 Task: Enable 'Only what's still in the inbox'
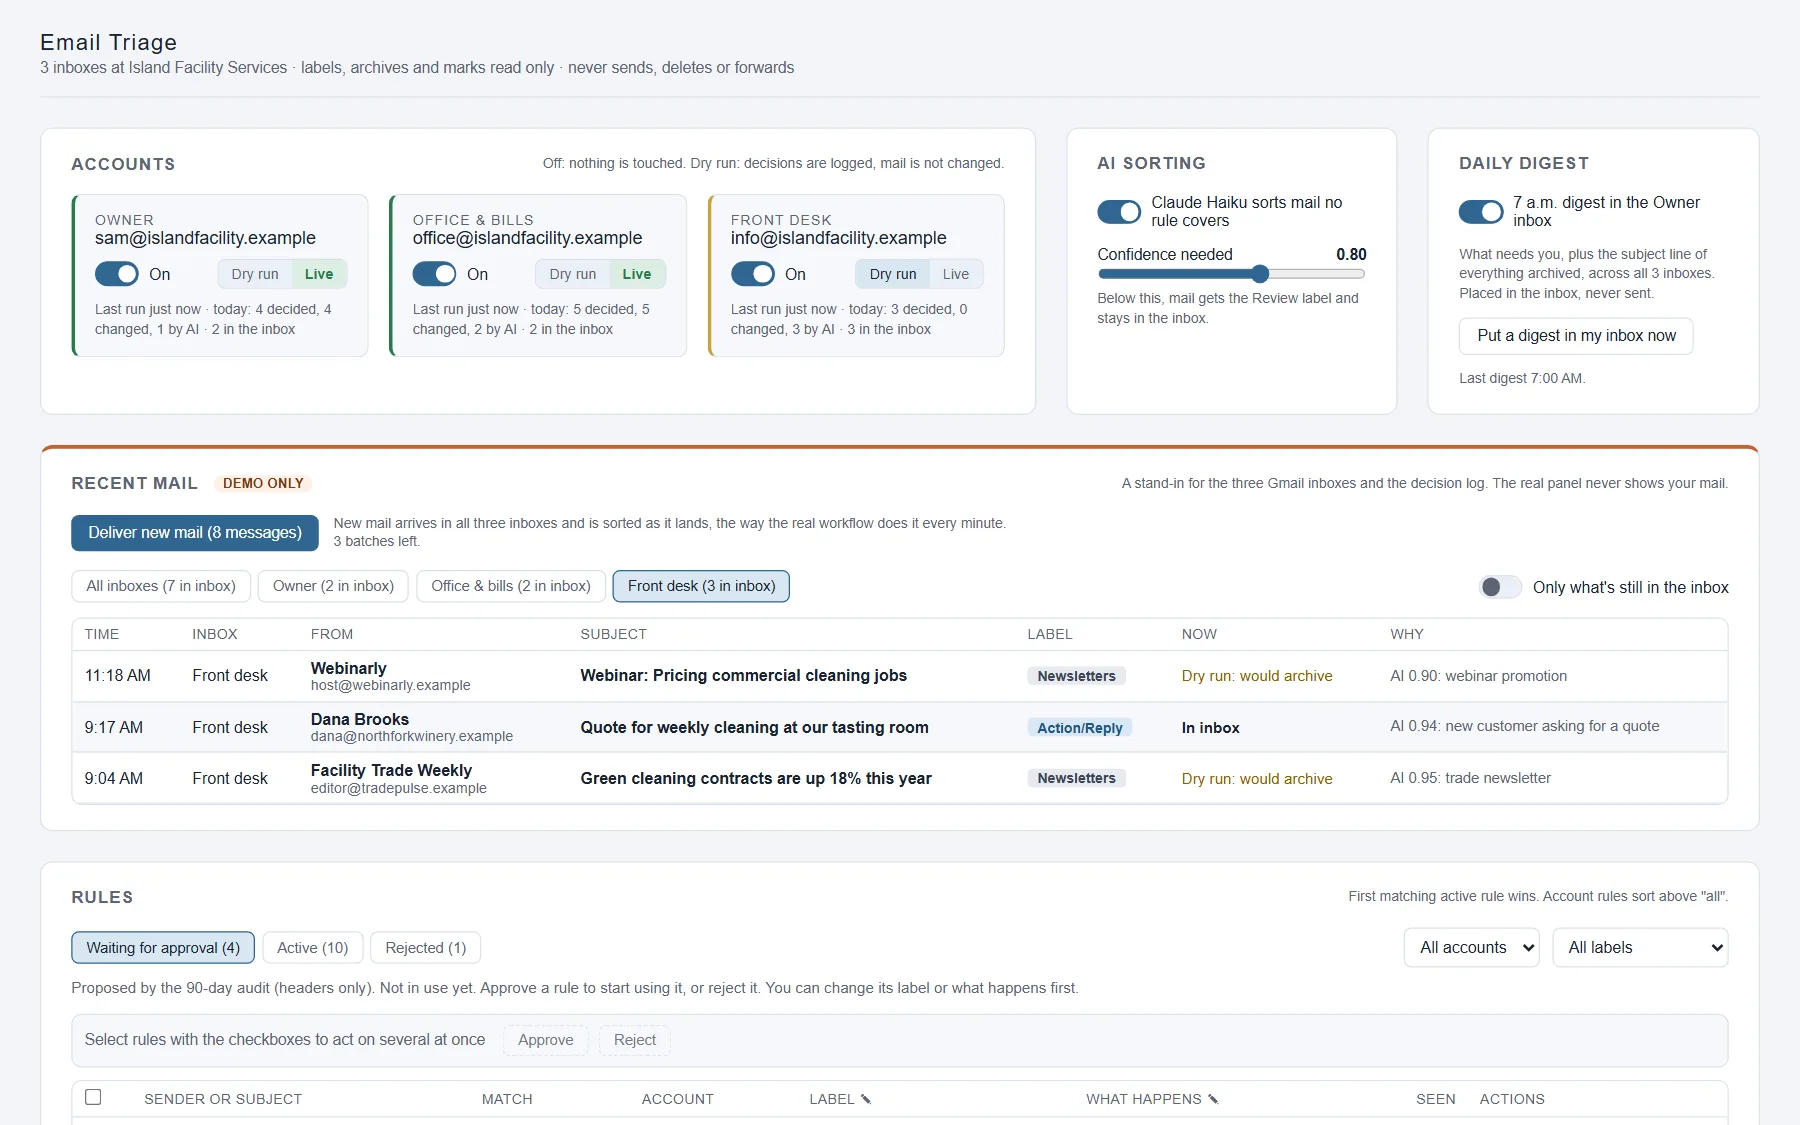[x=1500, y=587]
